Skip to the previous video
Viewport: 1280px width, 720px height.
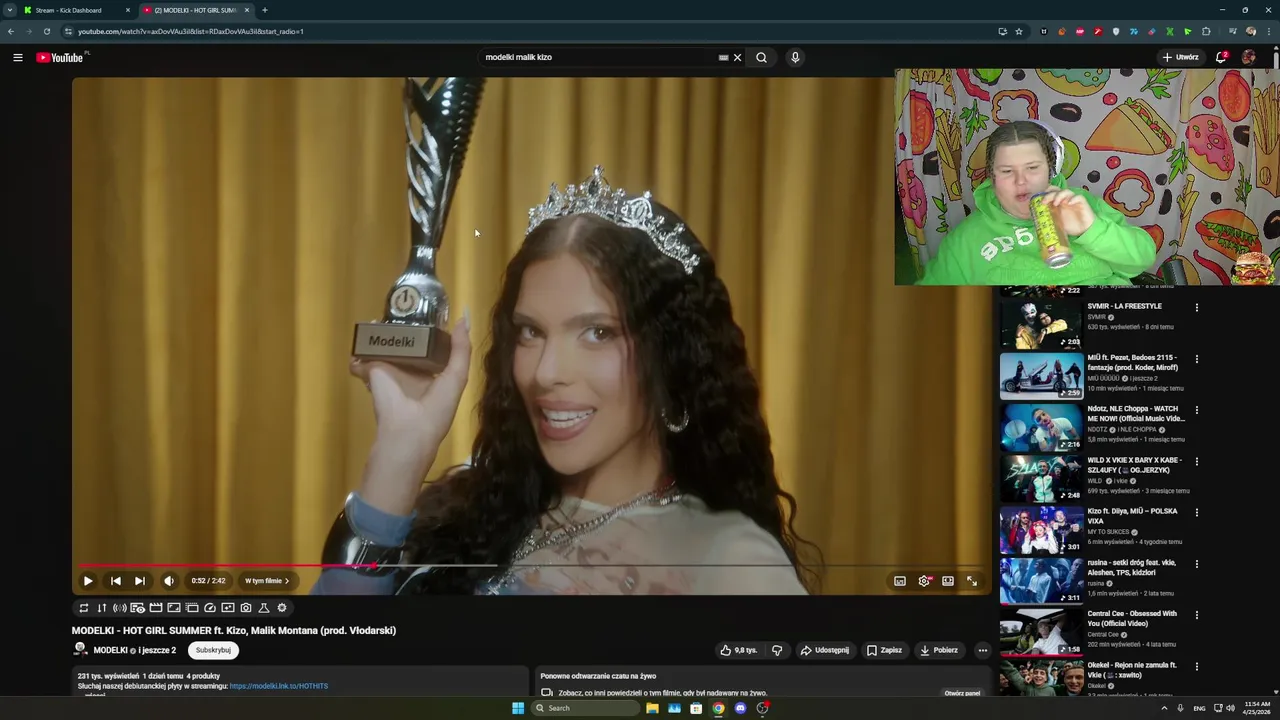pyautogui.click(x=116, y=581)
